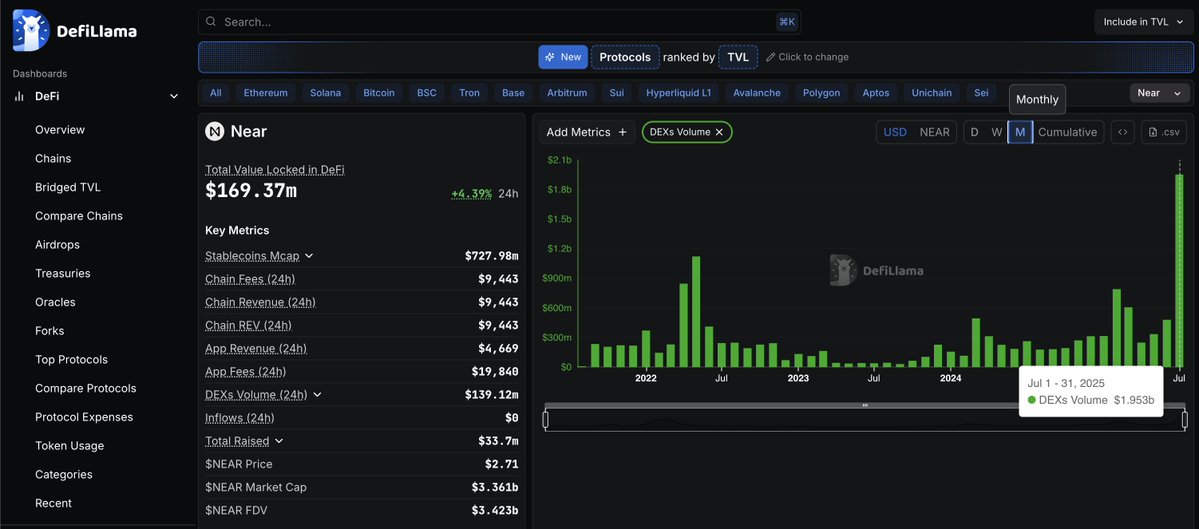
Task: Click the search magnifier icon
Action: click(211, 22)
